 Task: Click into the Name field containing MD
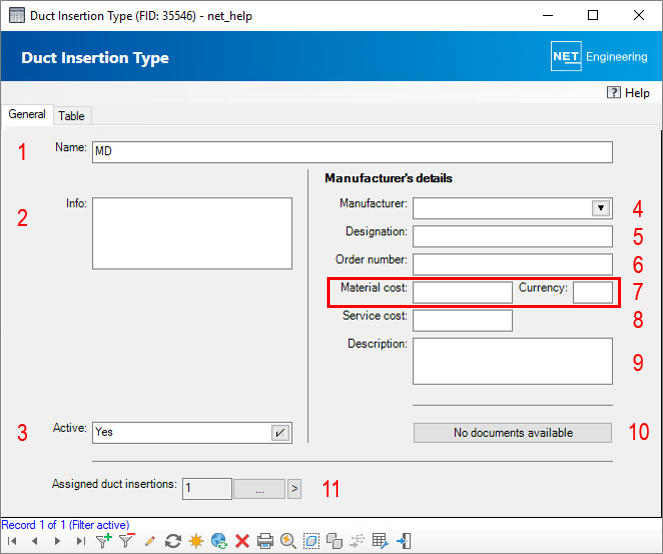tap(352, 152)
